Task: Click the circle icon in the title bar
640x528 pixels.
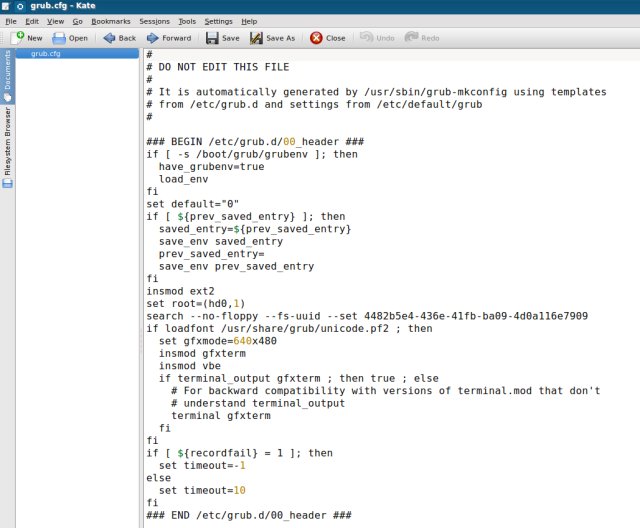Action: coord(20,6)
